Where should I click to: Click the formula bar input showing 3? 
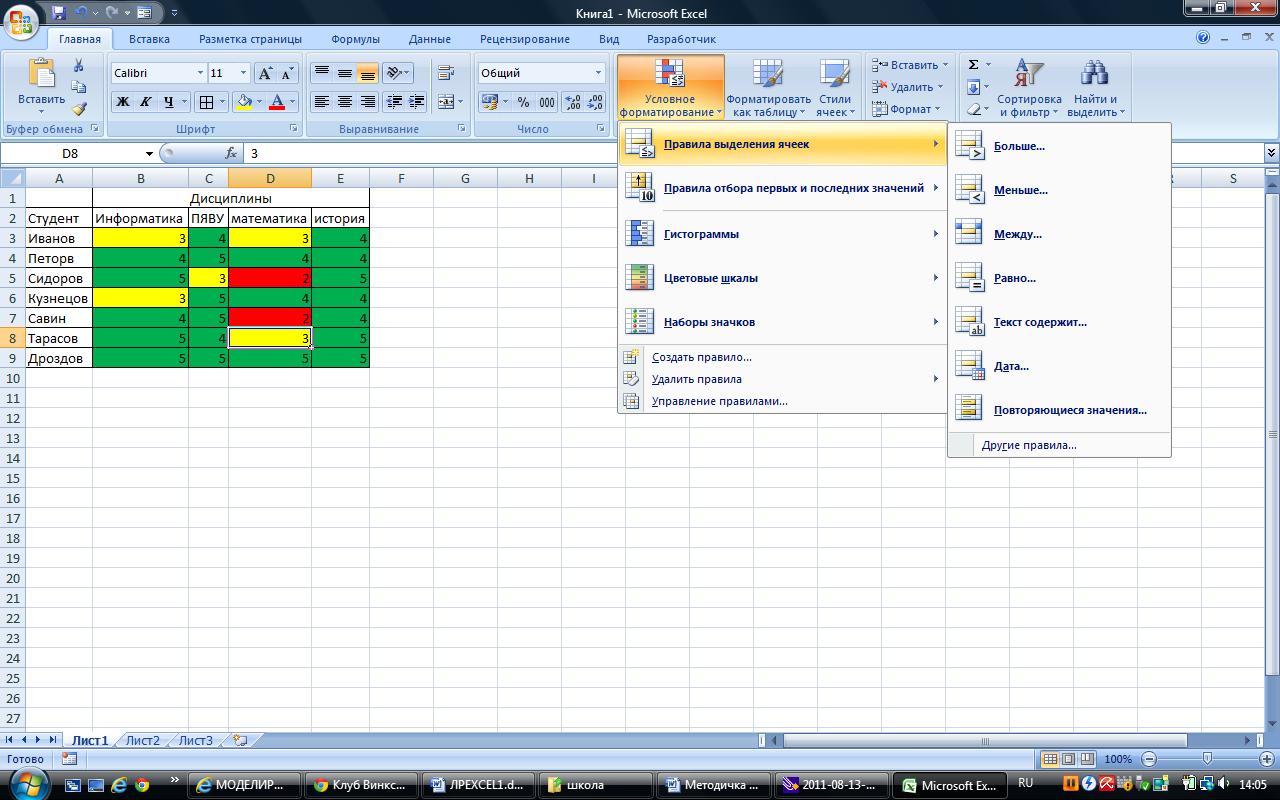(x=754, y=153)
